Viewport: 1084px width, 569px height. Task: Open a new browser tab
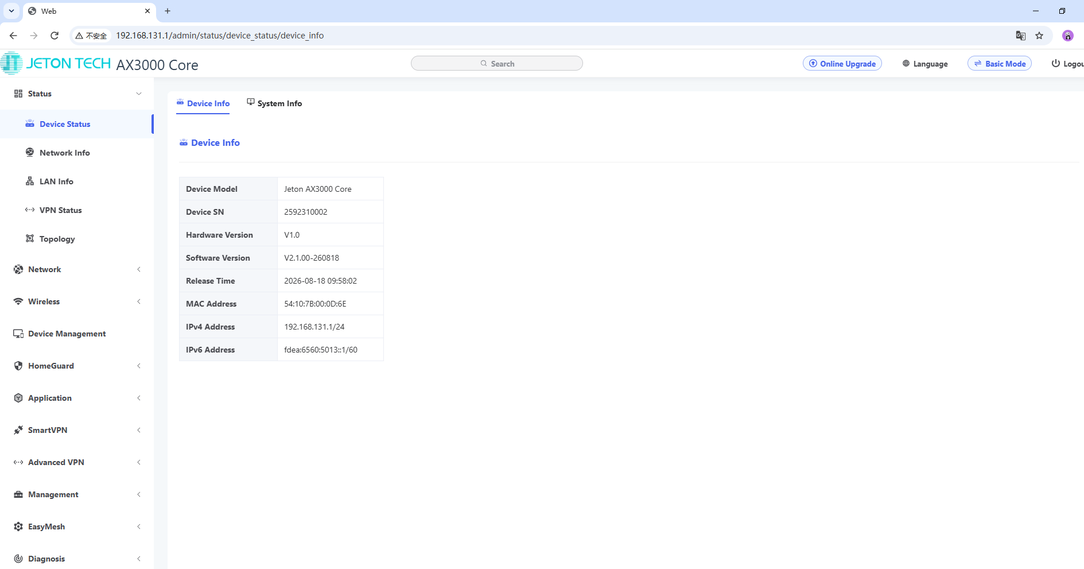point(167,11)
